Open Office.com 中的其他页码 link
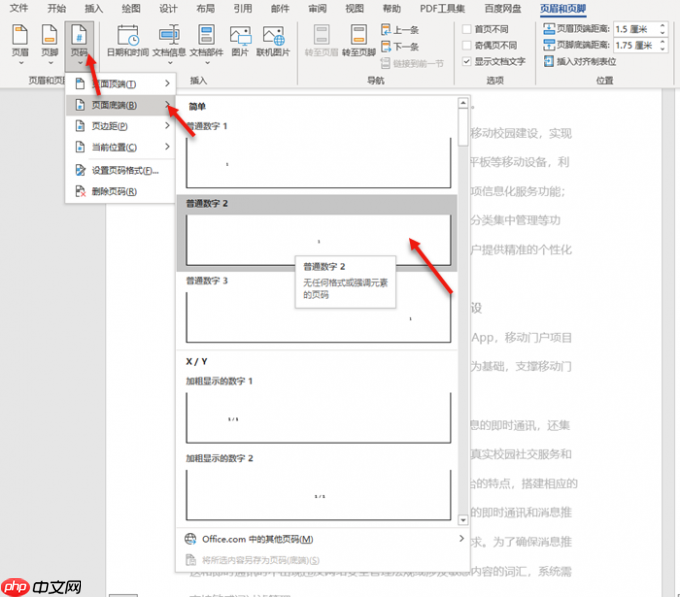680x597 pixels. [x=258, y=539]
